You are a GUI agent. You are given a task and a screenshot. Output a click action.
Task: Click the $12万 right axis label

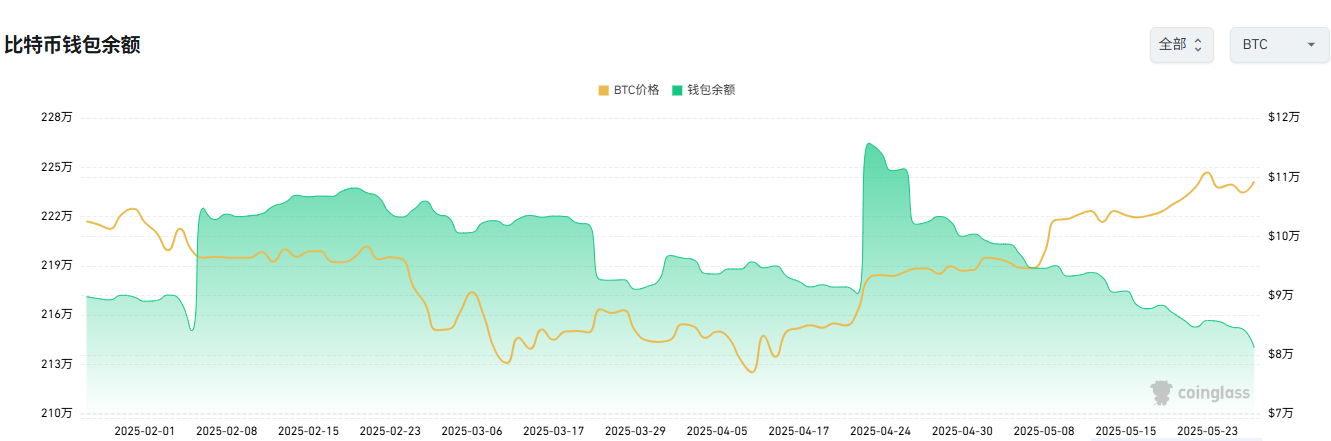[x=1283, y=117]
